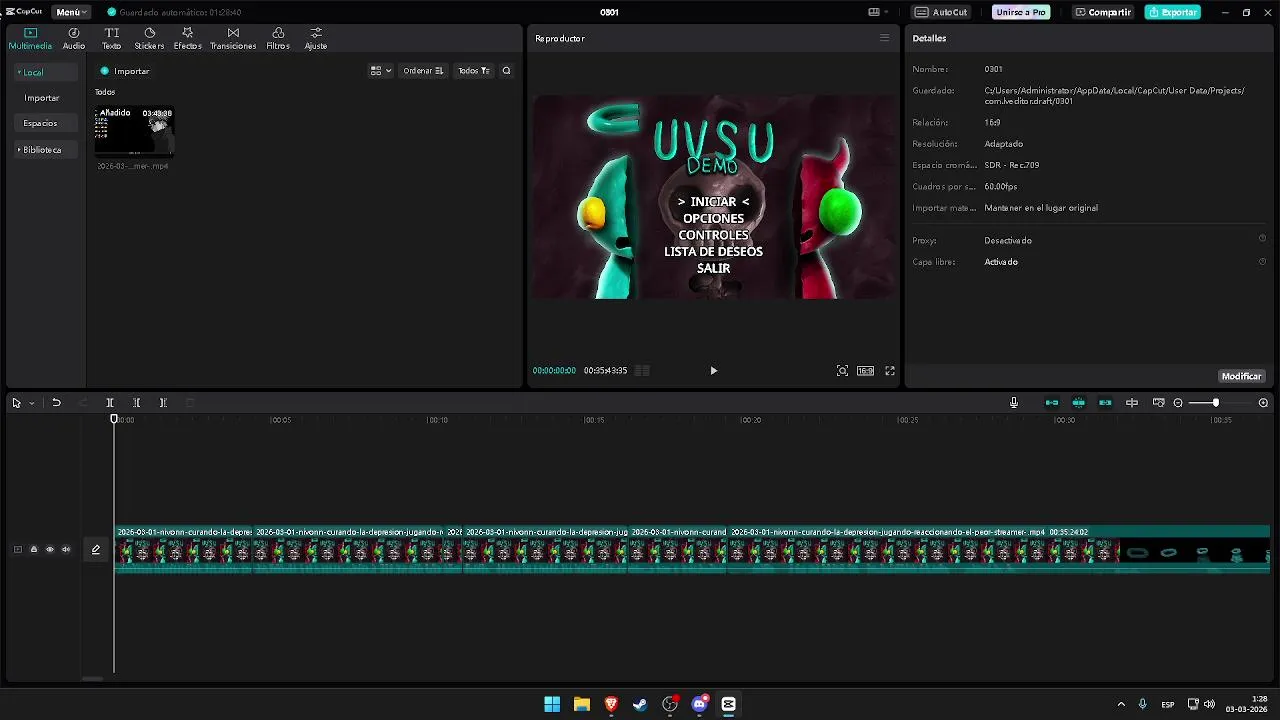Screen dimensions: 1280x720
Task: Open the Audio tab
Action: coord(74,39)
